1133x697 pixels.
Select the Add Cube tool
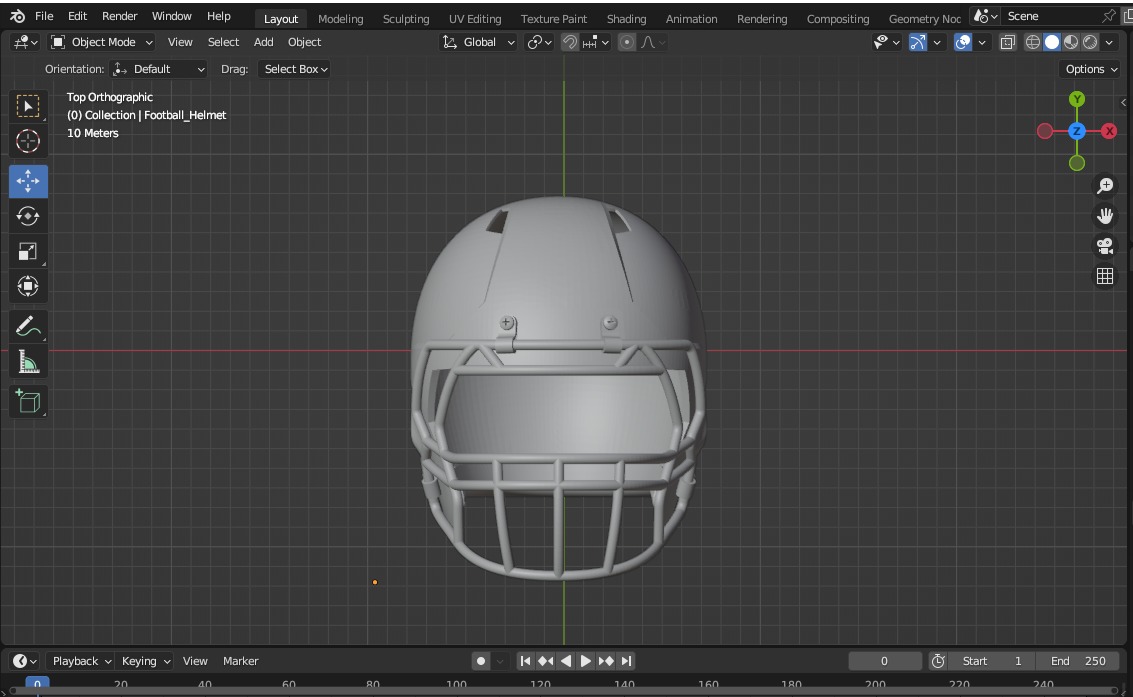[28, 402]
